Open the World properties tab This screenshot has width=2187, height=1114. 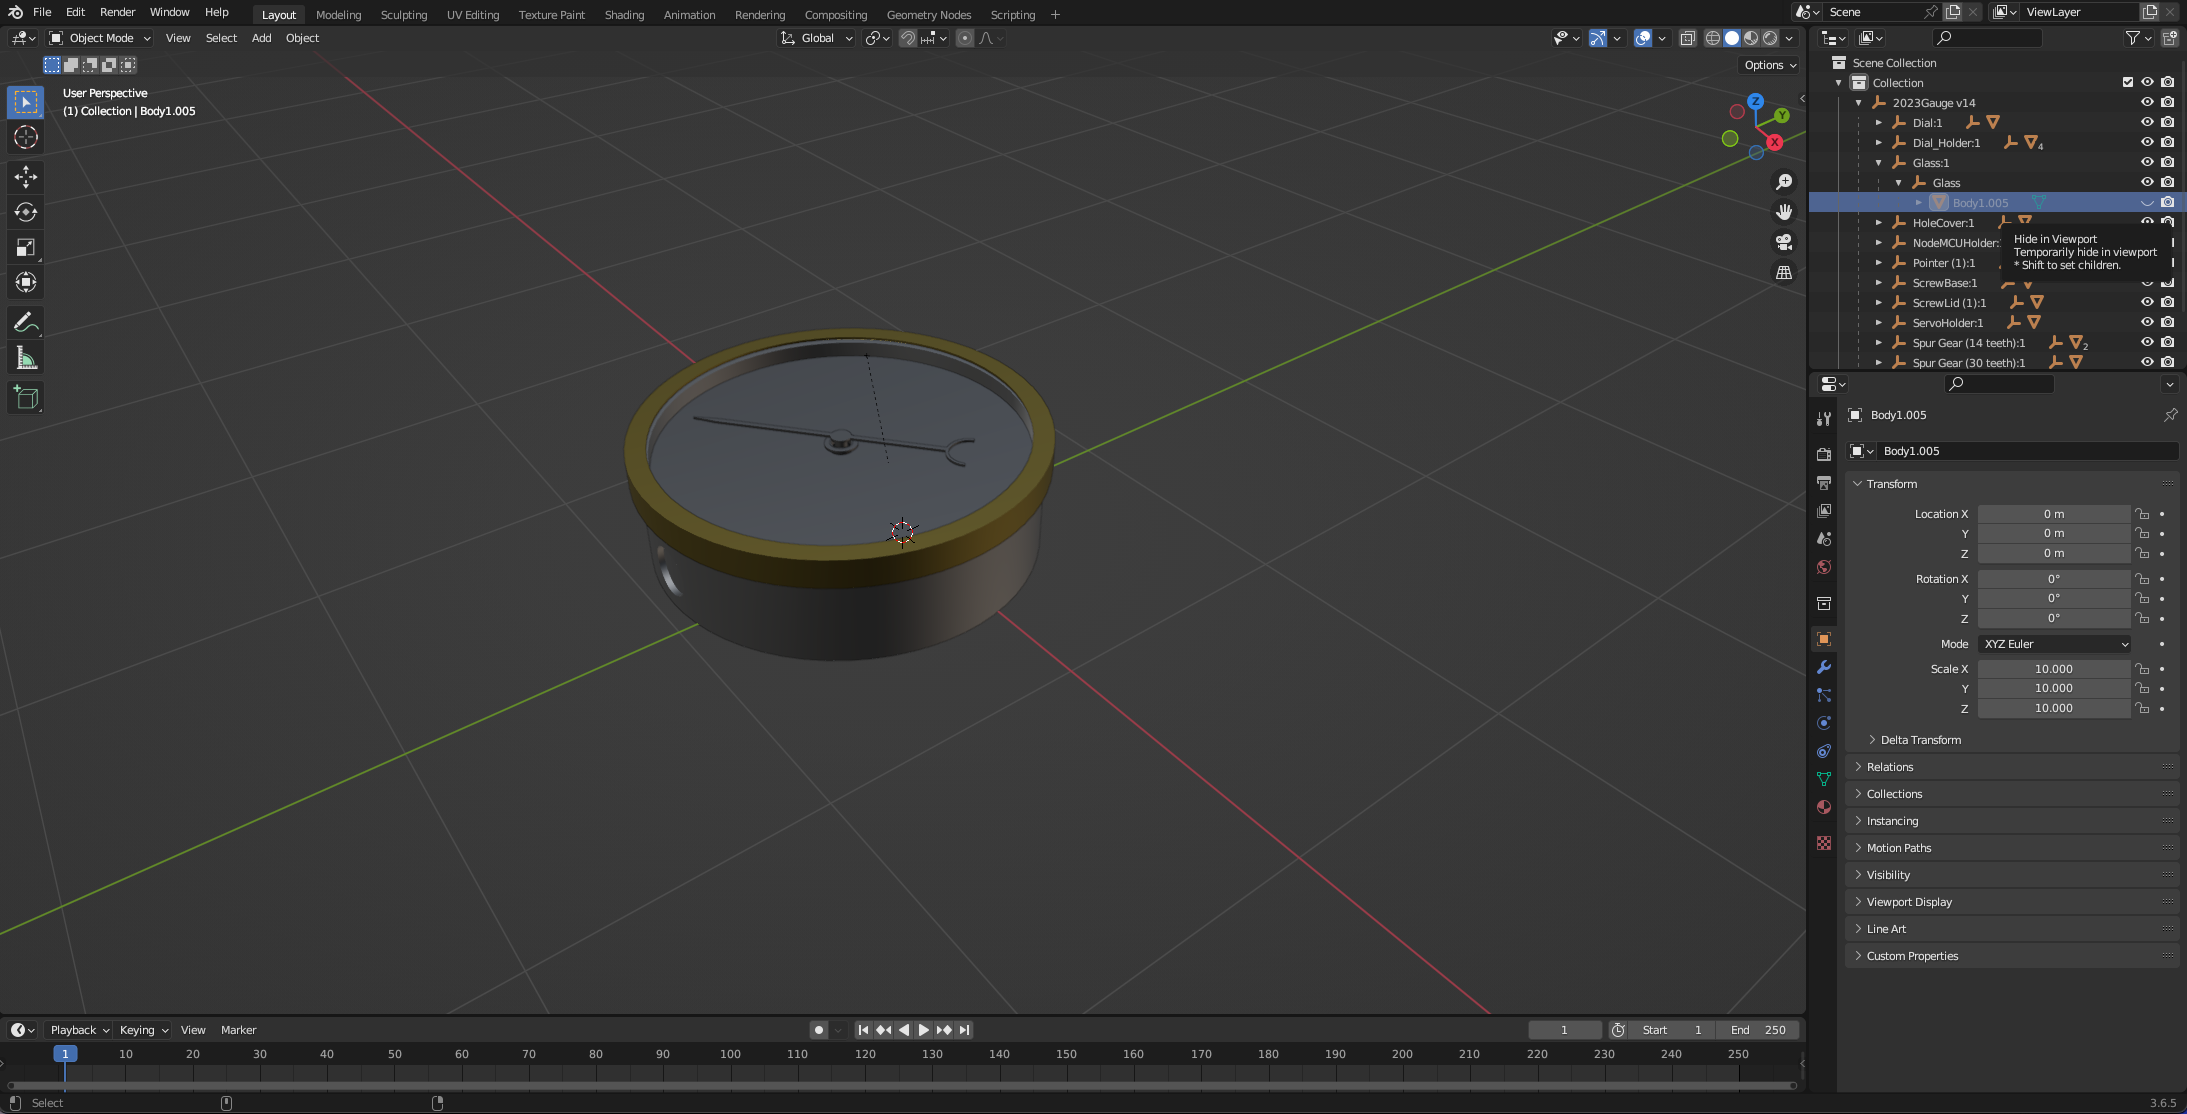click(x=1824, y=567)
